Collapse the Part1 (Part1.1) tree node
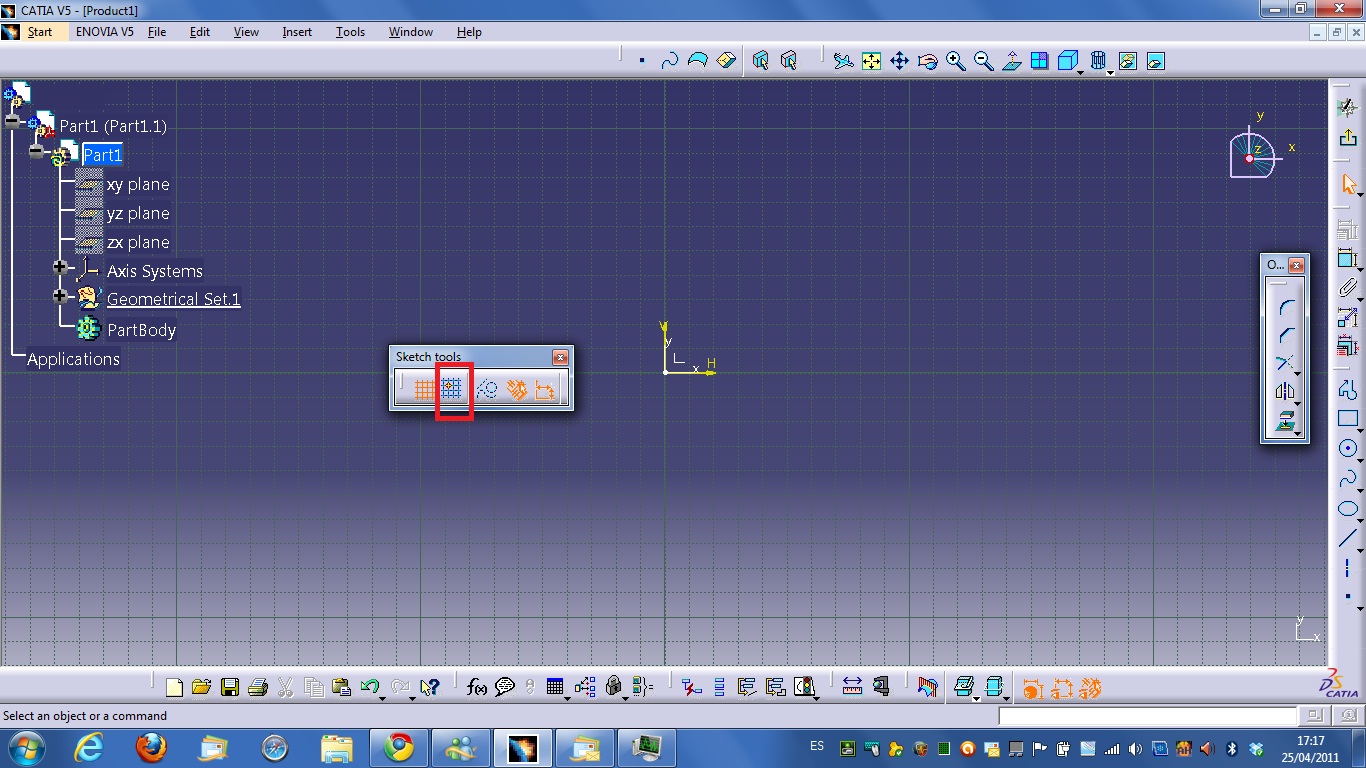 click(12, 121)
